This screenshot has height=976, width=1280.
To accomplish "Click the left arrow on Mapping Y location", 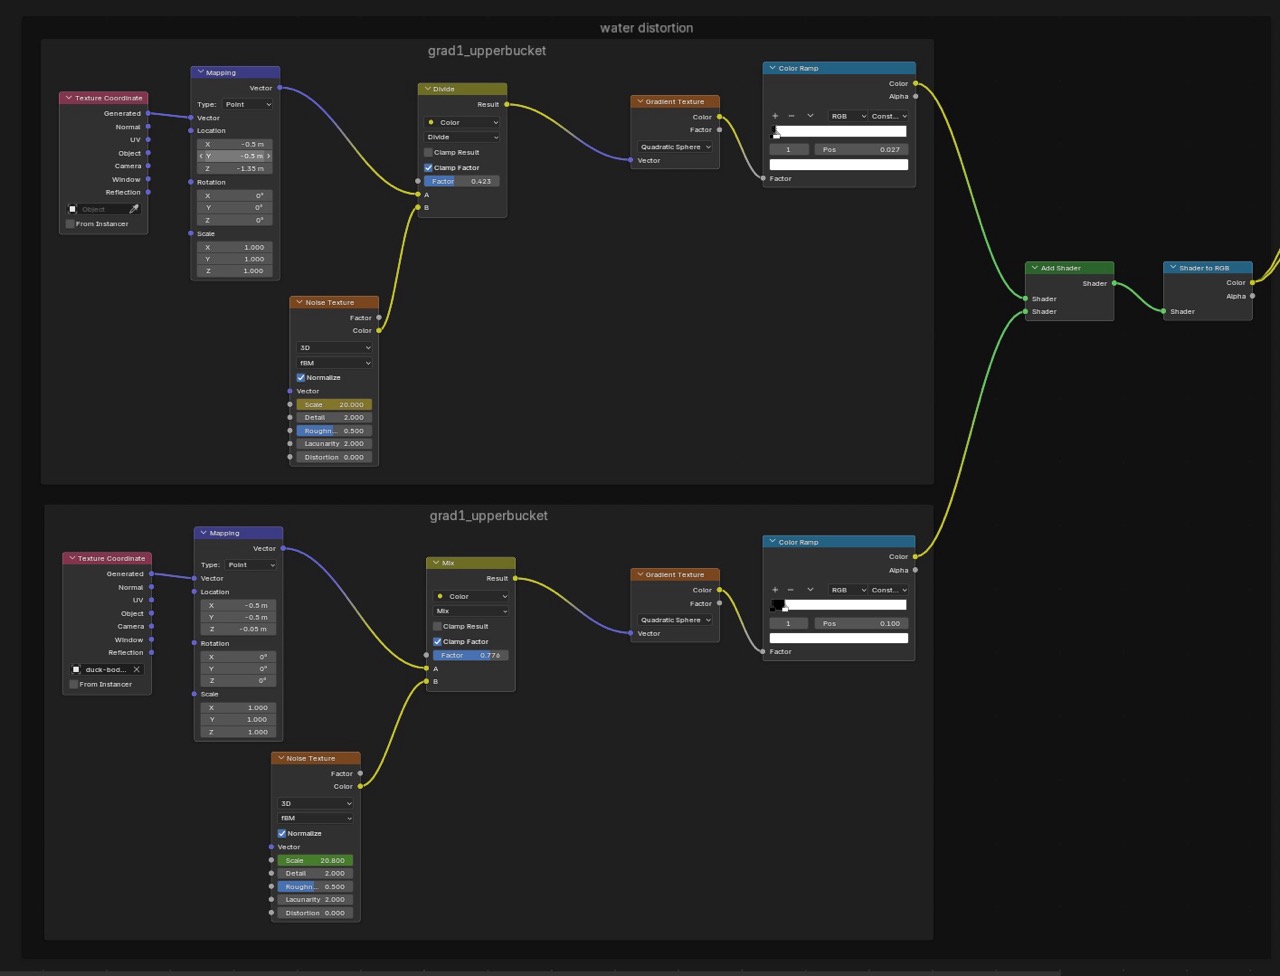I will click(202, 156).
